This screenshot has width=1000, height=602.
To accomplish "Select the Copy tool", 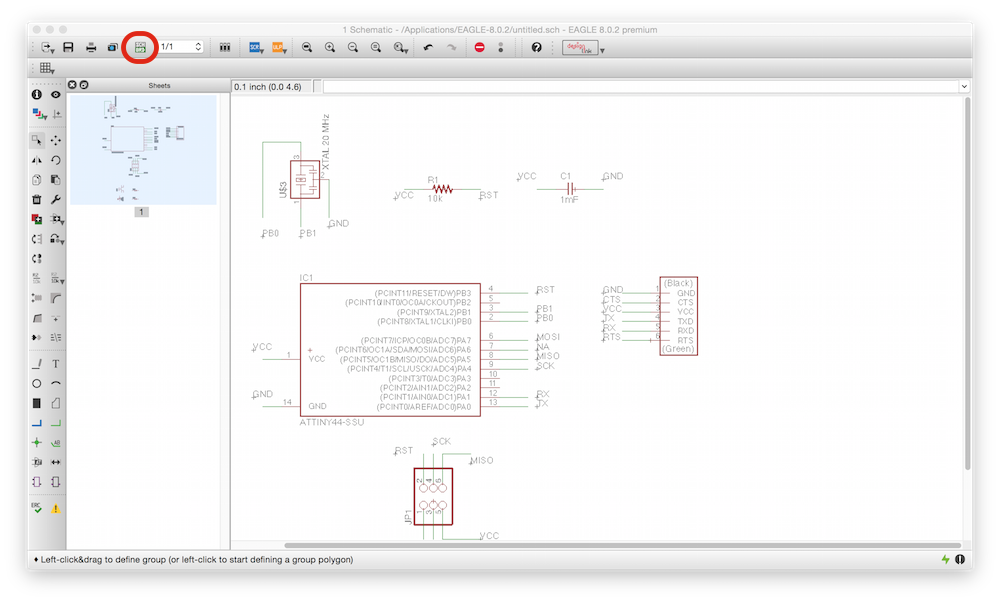I will (37, 180).
